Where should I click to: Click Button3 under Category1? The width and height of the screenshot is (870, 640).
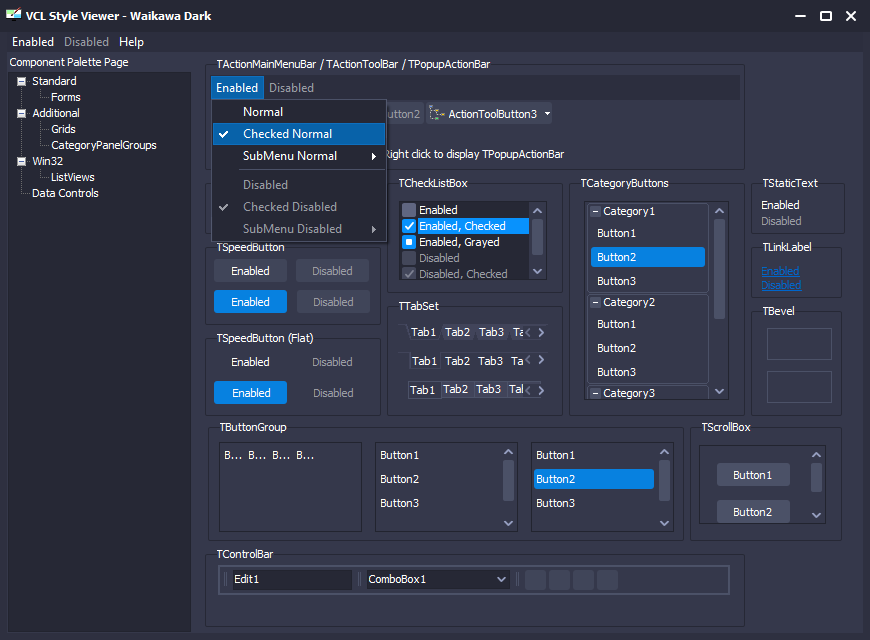648,281
